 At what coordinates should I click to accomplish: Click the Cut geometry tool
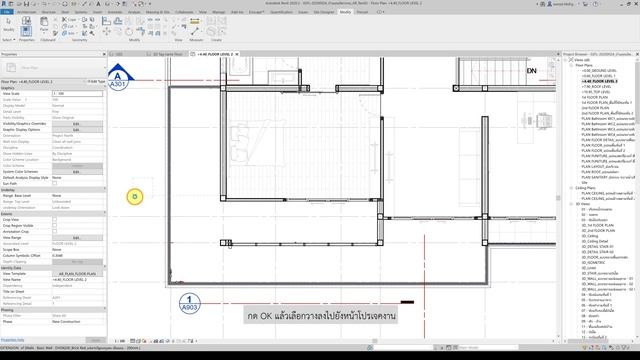tap(68, 26)
